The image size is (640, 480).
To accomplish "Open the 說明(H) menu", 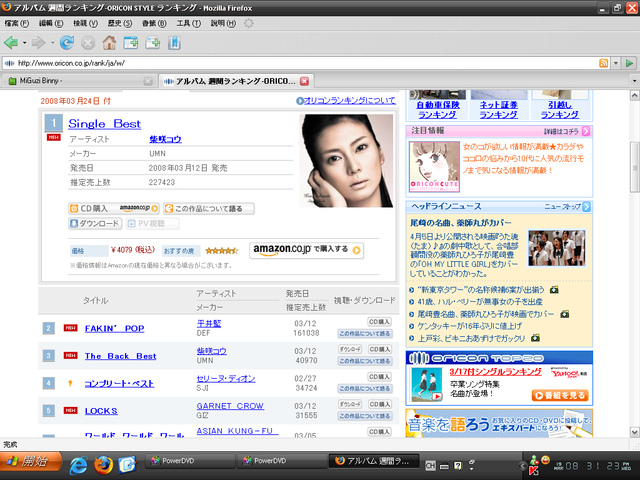I will [223, 23].
